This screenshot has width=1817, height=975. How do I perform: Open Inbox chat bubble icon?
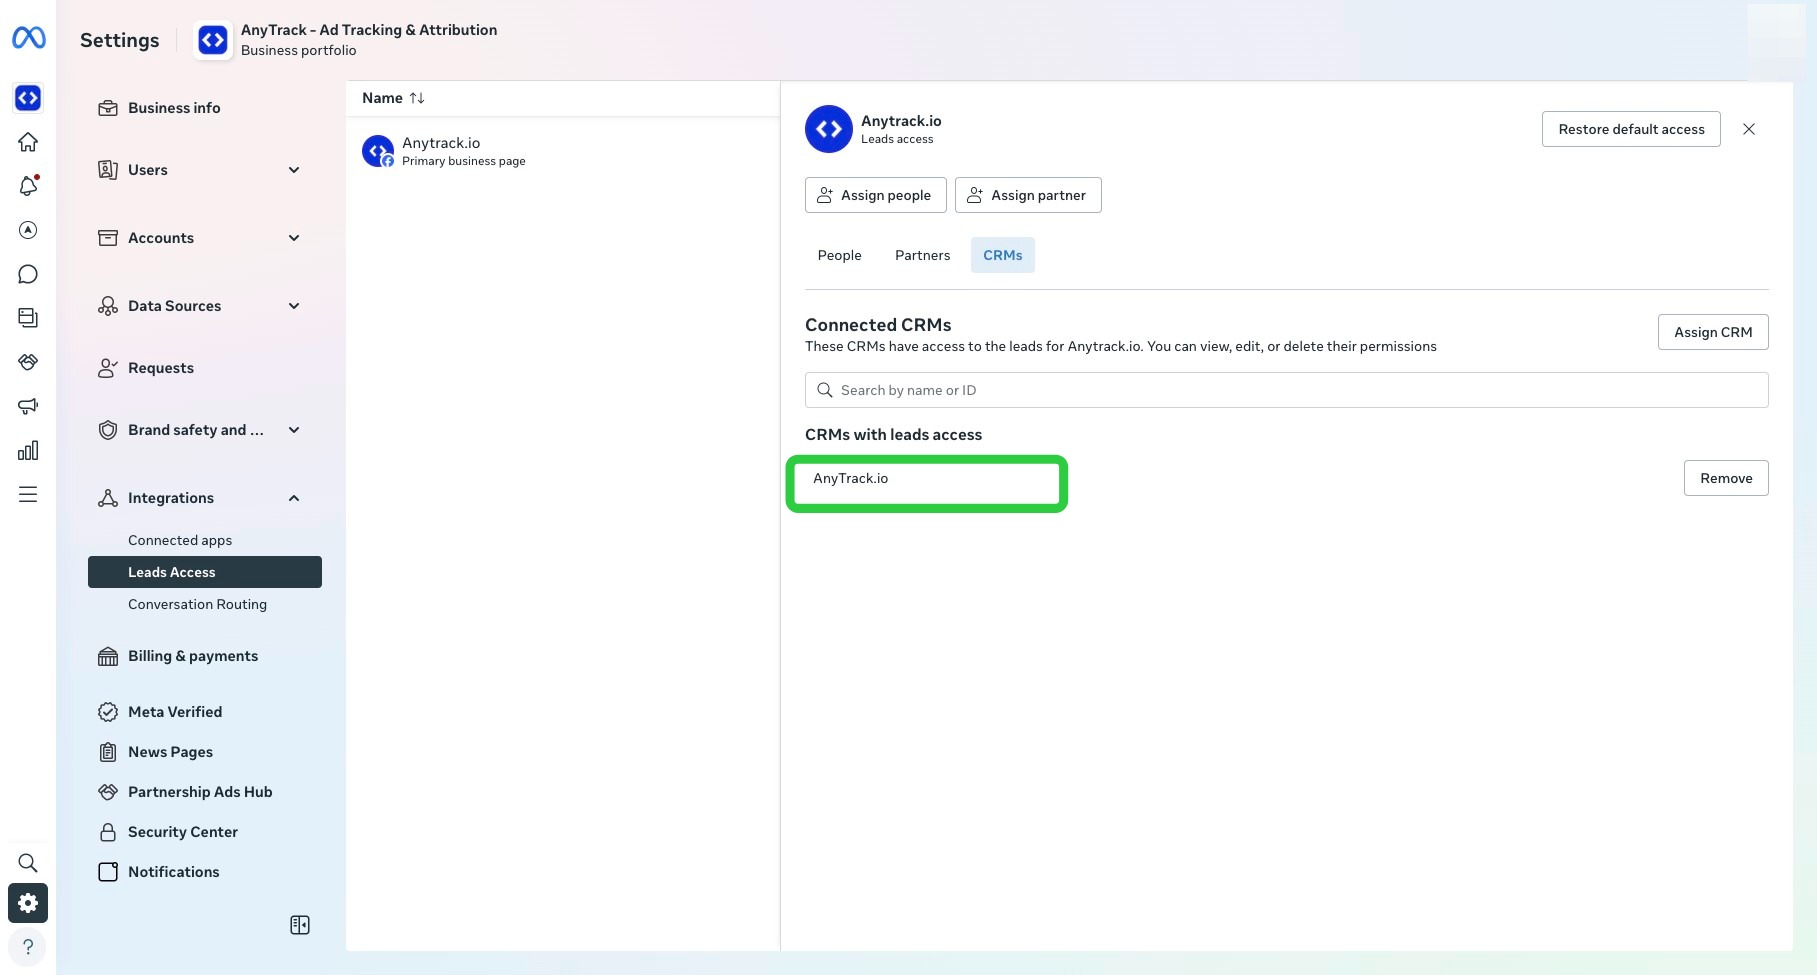tap(28, 274)
